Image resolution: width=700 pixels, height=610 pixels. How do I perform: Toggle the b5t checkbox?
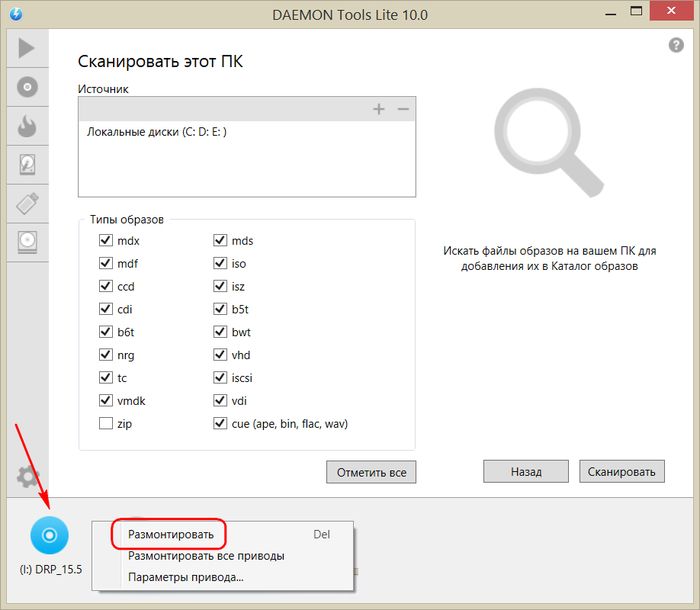220,309
